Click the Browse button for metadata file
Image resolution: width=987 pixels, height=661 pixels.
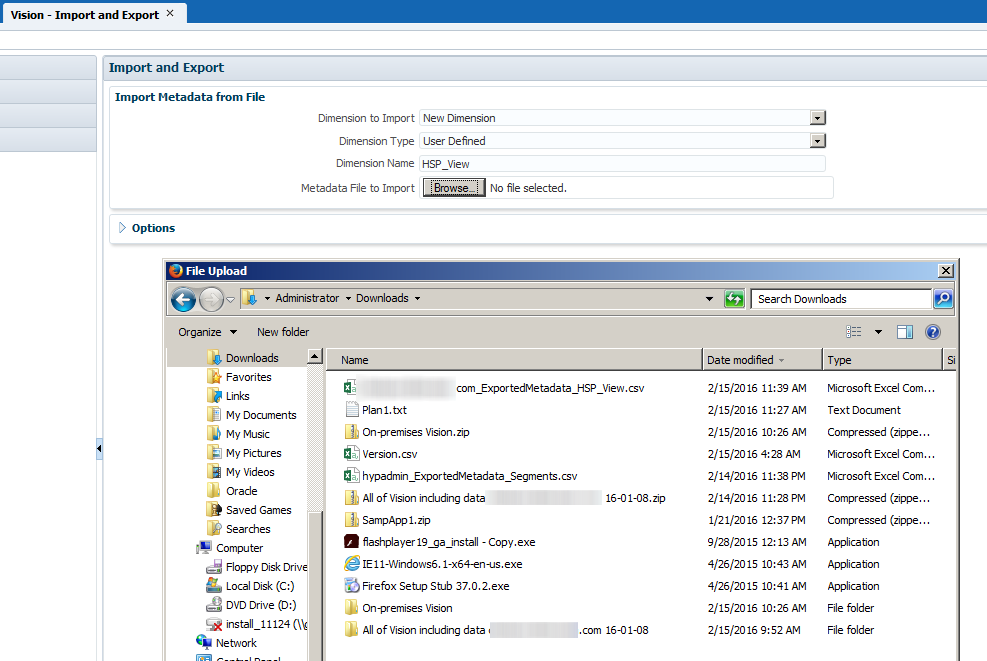click(x=454, y=188)
